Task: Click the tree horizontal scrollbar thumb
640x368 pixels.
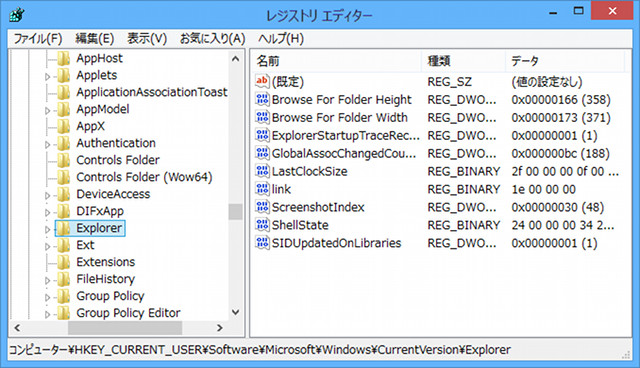Action: [125, 328]
